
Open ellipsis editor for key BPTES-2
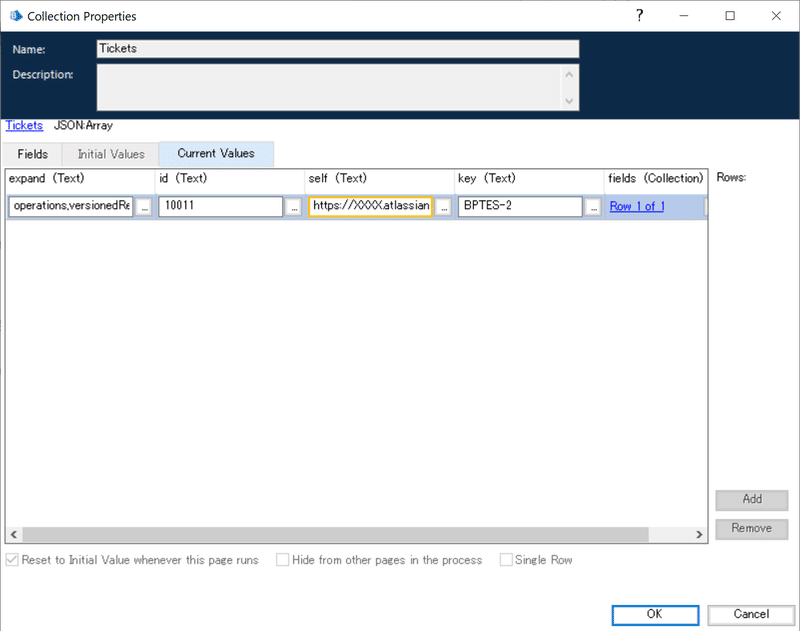point(593,207)
